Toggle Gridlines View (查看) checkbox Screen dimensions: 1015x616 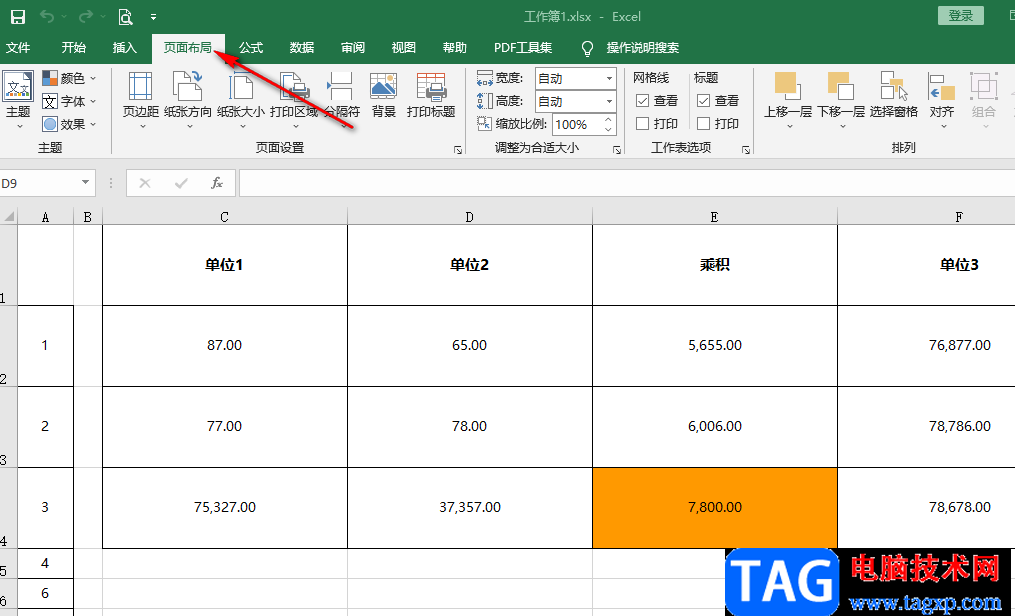point(642,100)
